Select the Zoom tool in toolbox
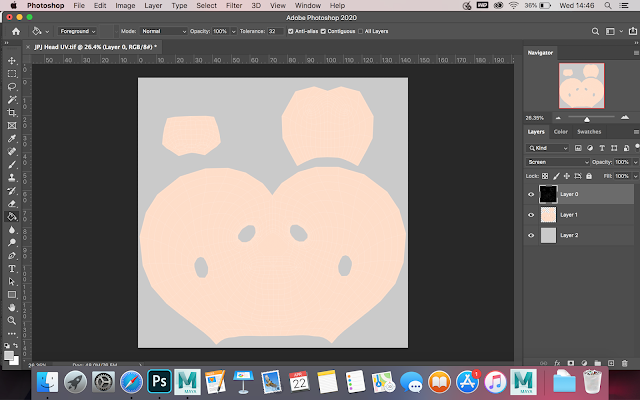This screenshot has height=400, width=640. tap(12, 320)
